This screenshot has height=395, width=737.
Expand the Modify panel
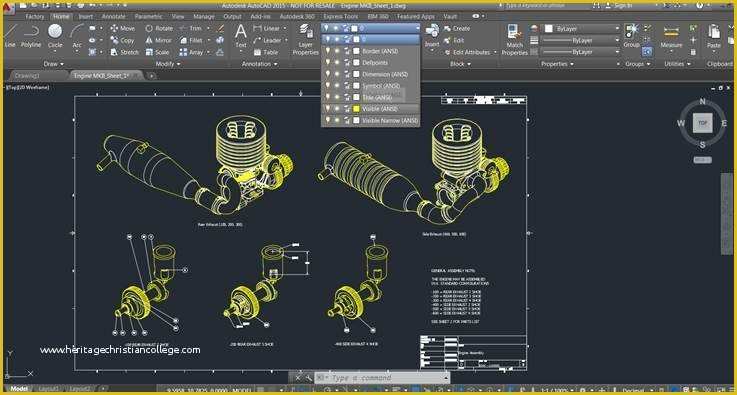pyautogui.click(x=168, y=63)
